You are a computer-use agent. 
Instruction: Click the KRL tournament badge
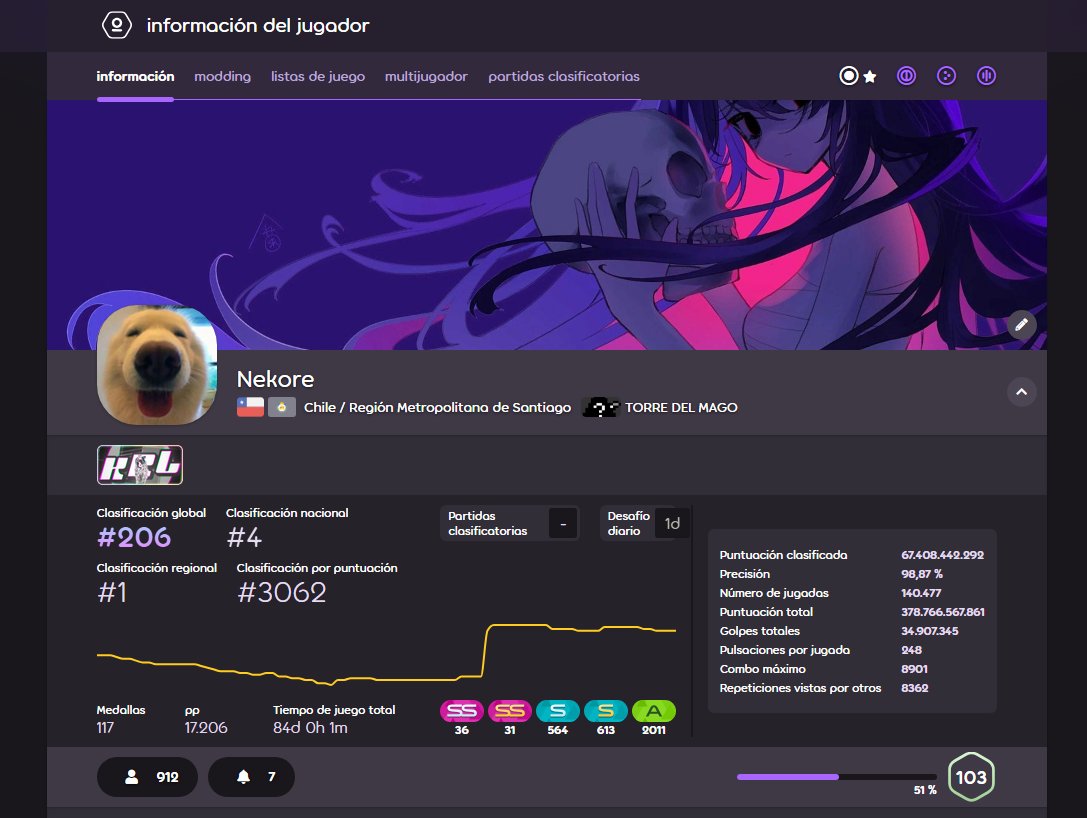(x=140, y=464)
